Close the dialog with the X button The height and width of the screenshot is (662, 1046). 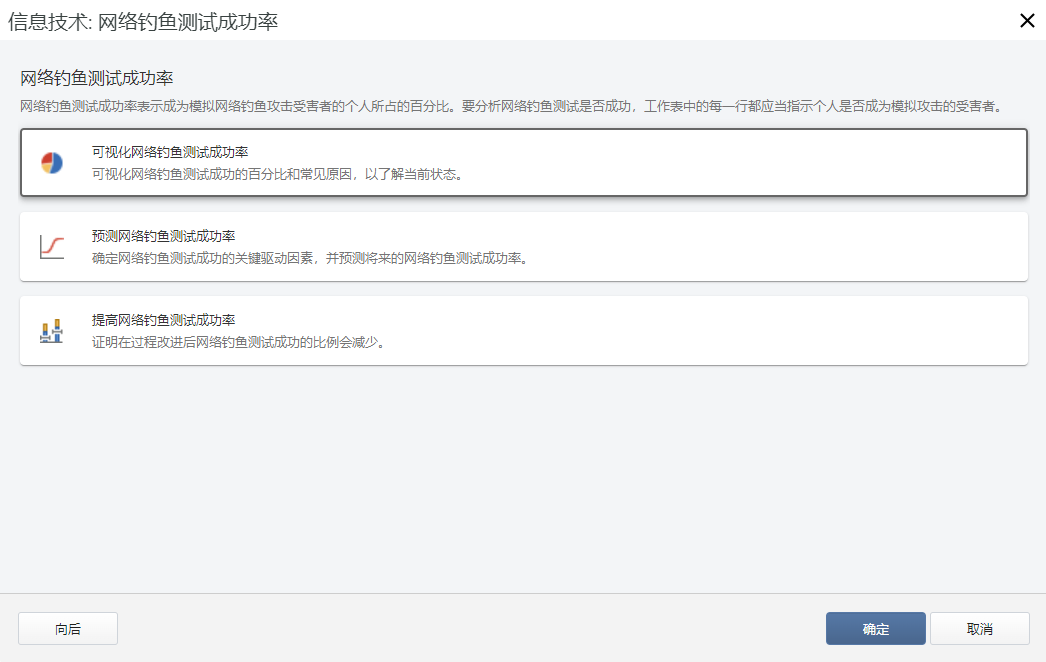(1026, 20)
